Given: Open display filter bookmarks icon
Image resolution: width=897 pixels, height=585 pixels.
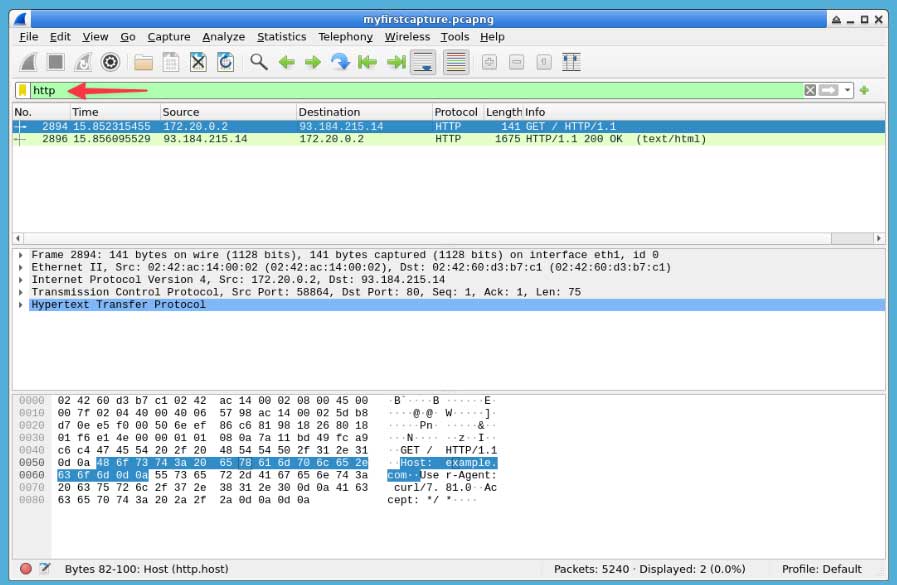Looking at the screenshot, I should coord(22,90).
